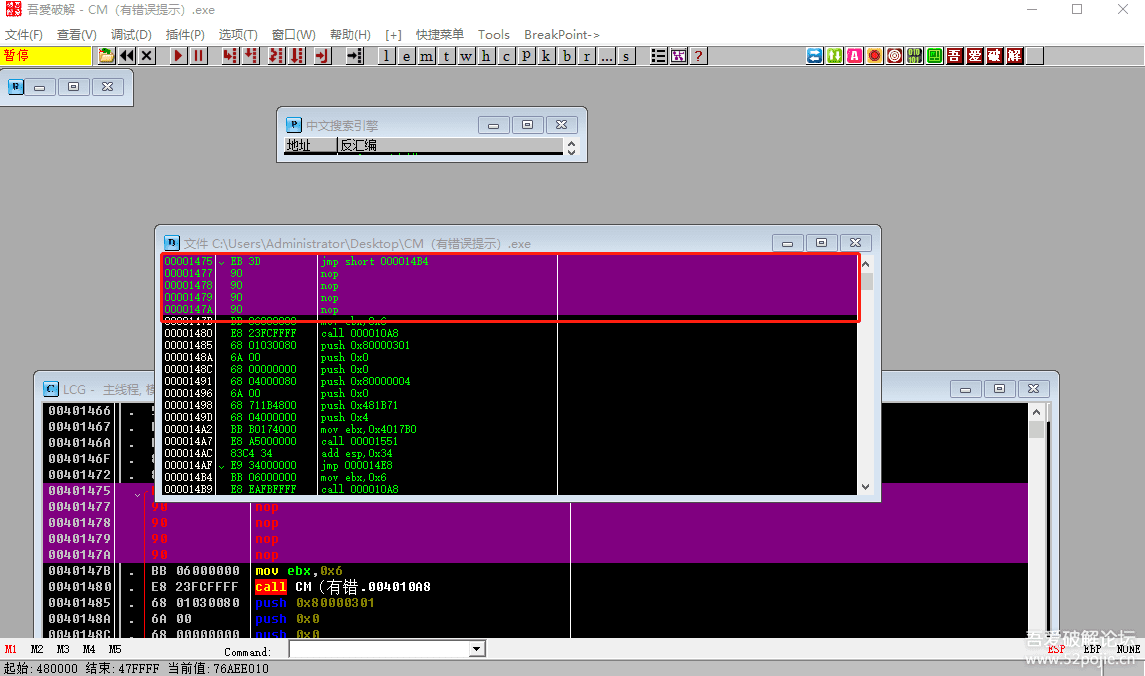The width and height of the screenshot is (1145, 676).
Task: Click the Run program play icon
Action: coord(178,56)
